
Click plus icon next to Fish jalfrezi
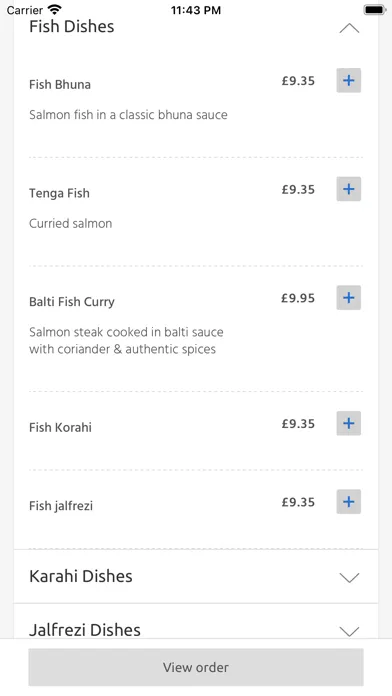[x=348, y=502]
